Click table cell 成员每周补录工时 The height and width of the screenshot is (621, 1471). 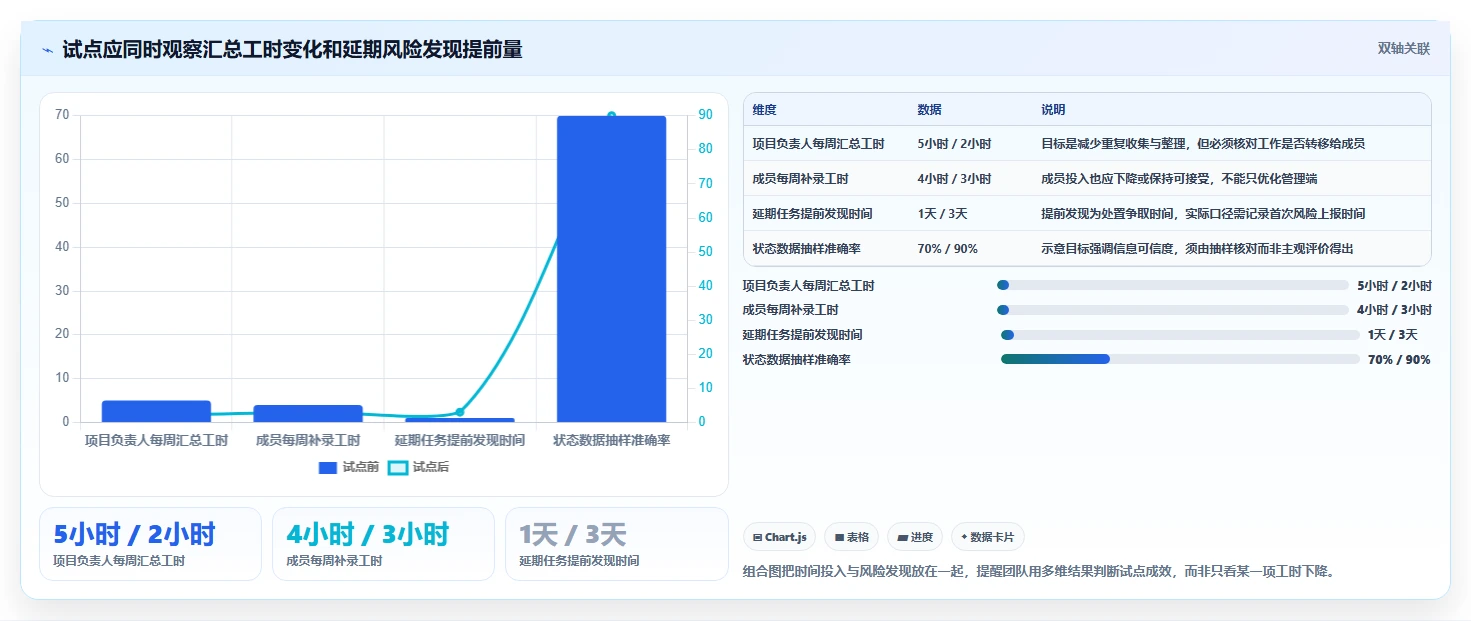coord(800,179)
